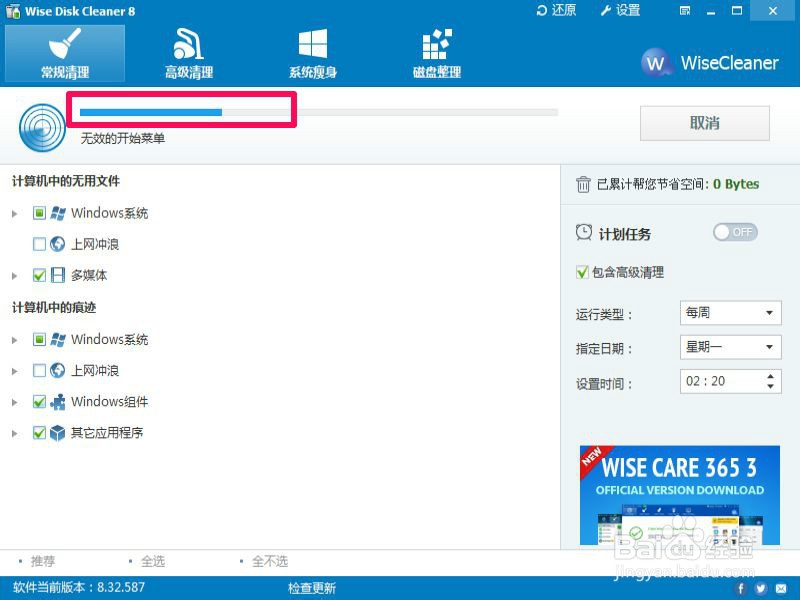This screenshot has height=600, width=800.
Task: Click the globe icon under 无用文件
Action: click(x=58, y=244)
